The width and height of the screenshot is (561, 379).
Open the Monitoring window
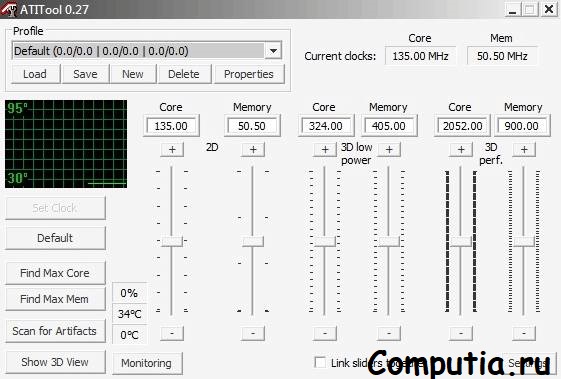click(x=147, y=363)
